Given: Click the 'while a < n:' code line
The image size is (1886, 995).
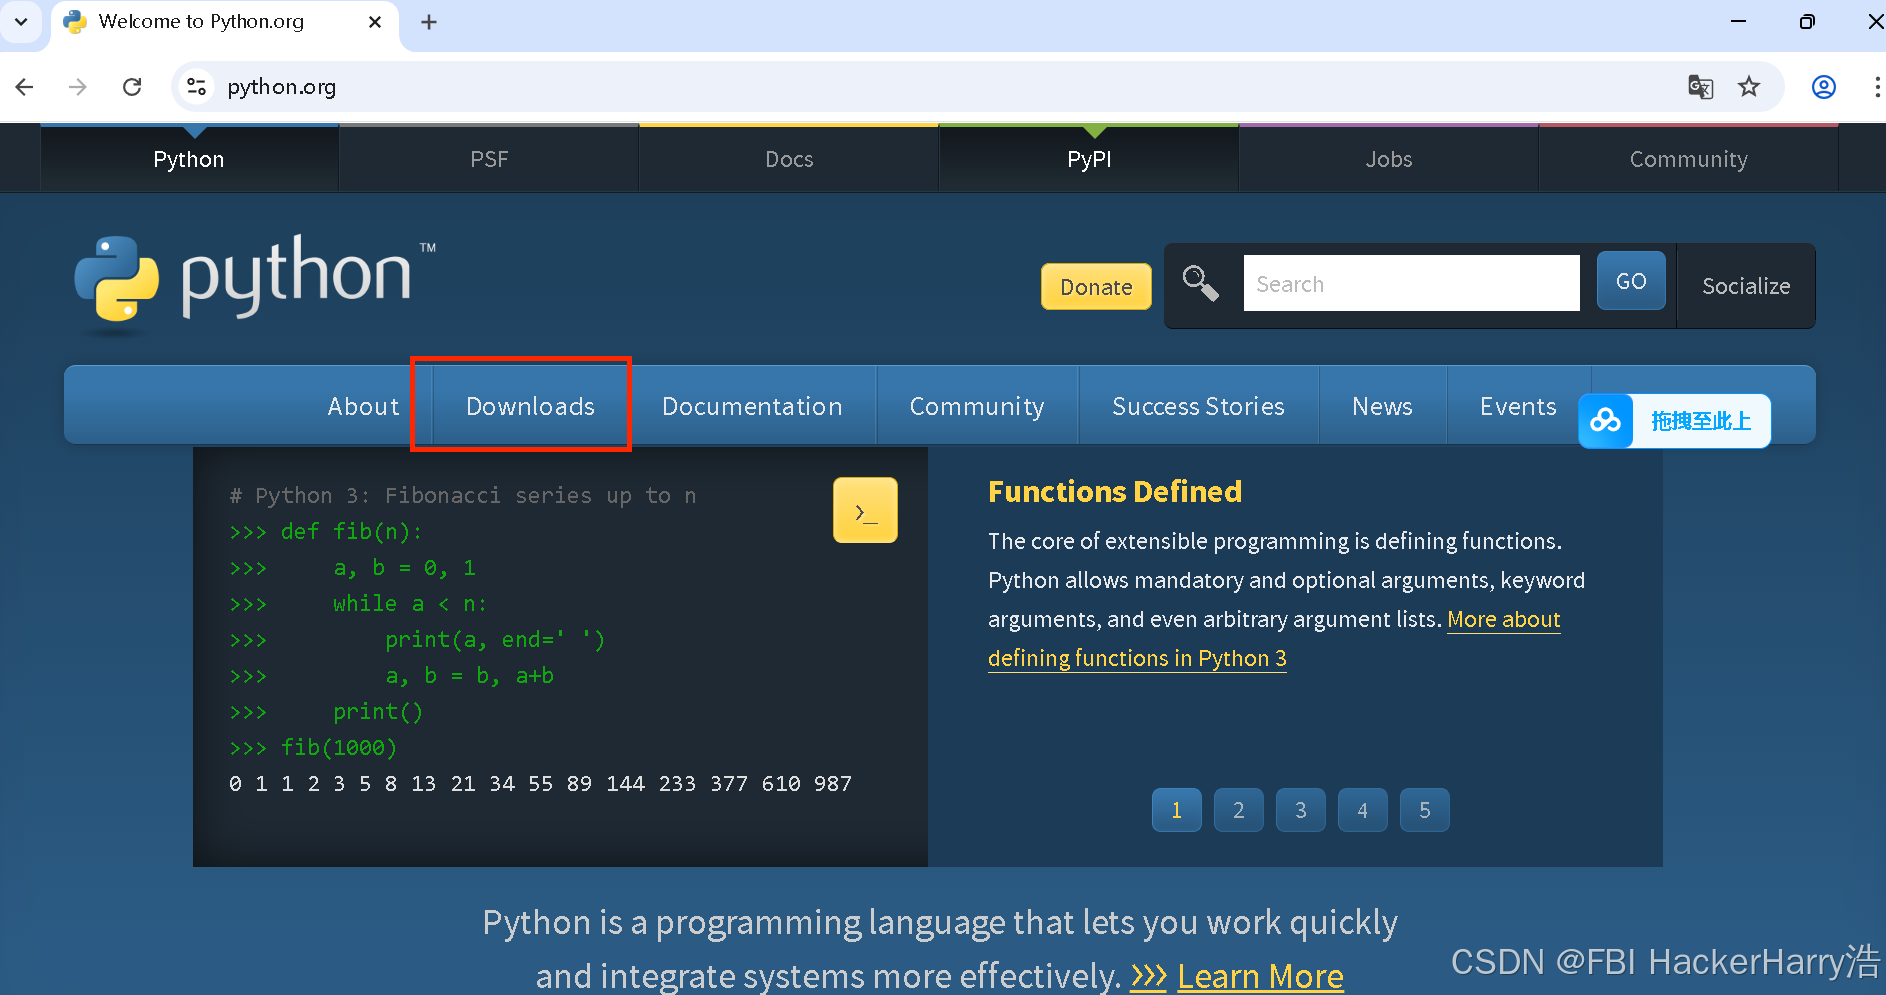Looking at the screenshot, I should 410,603.
